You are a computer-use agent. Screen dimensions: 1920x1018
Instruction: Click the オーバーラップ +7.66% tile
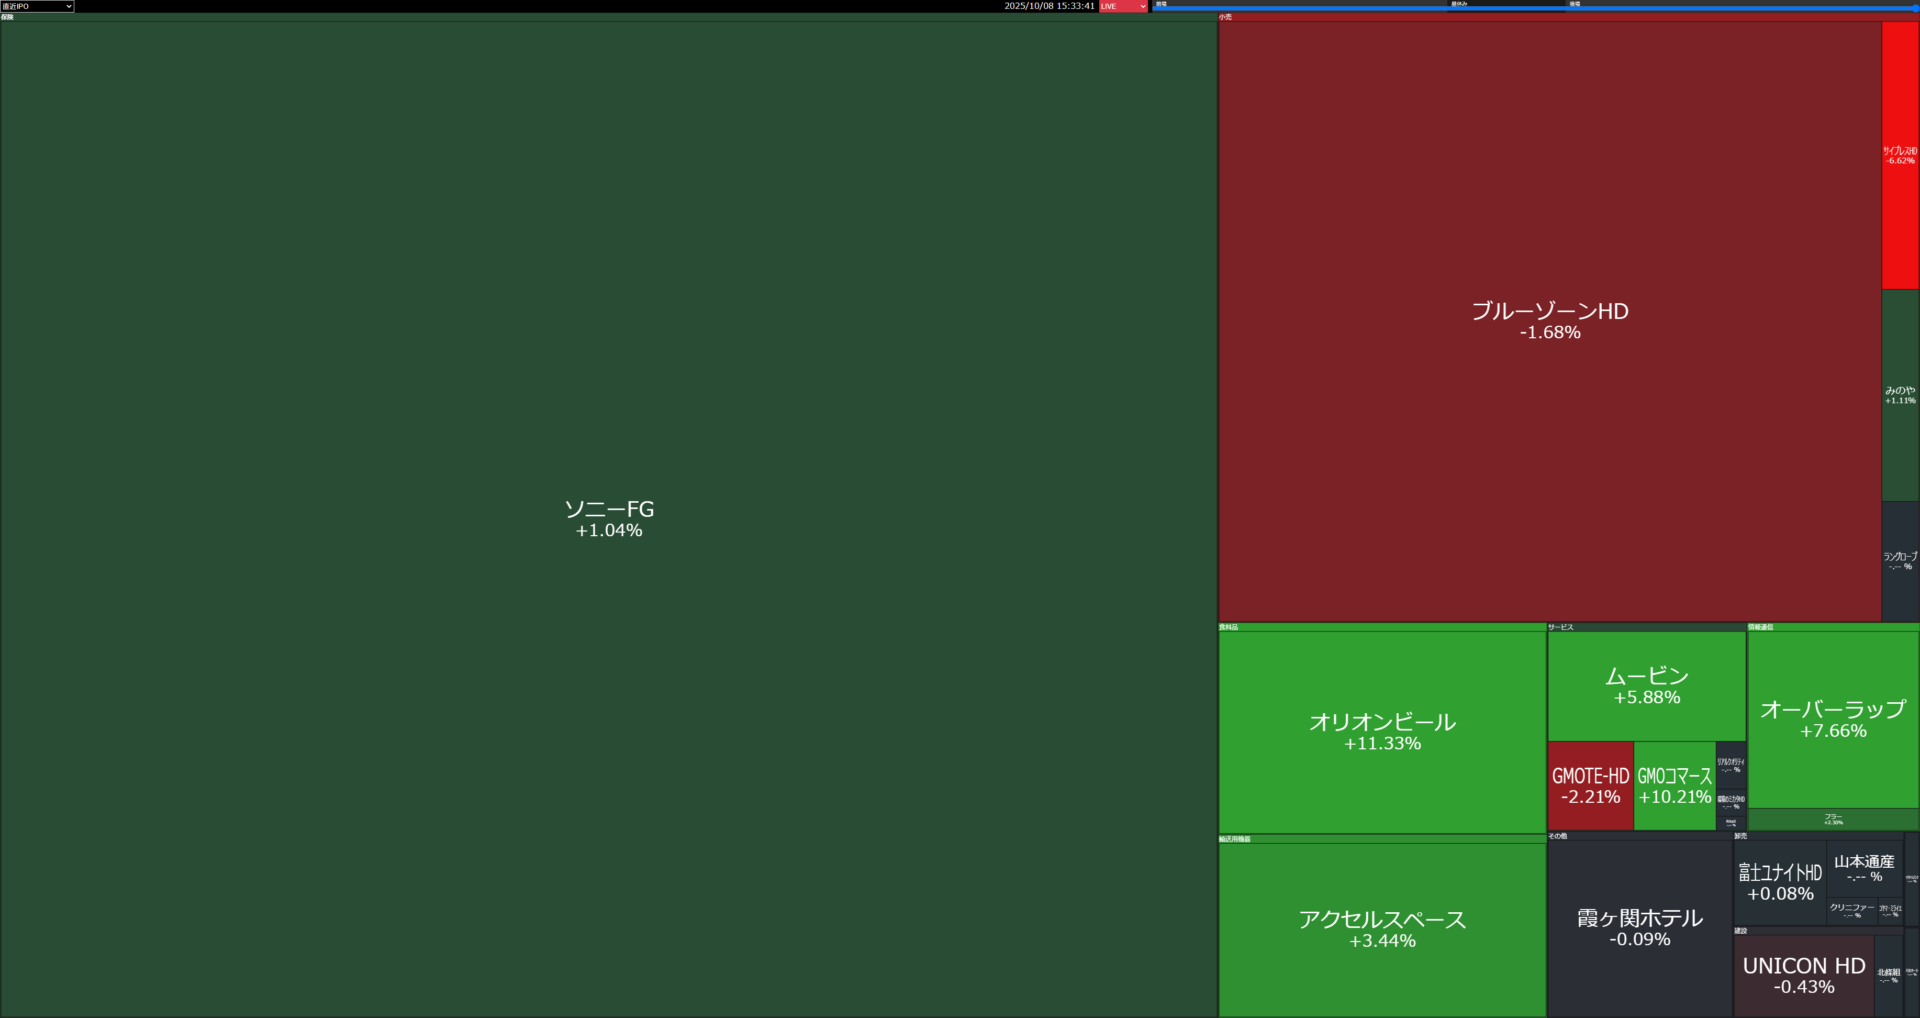(x=1832, y=719)
